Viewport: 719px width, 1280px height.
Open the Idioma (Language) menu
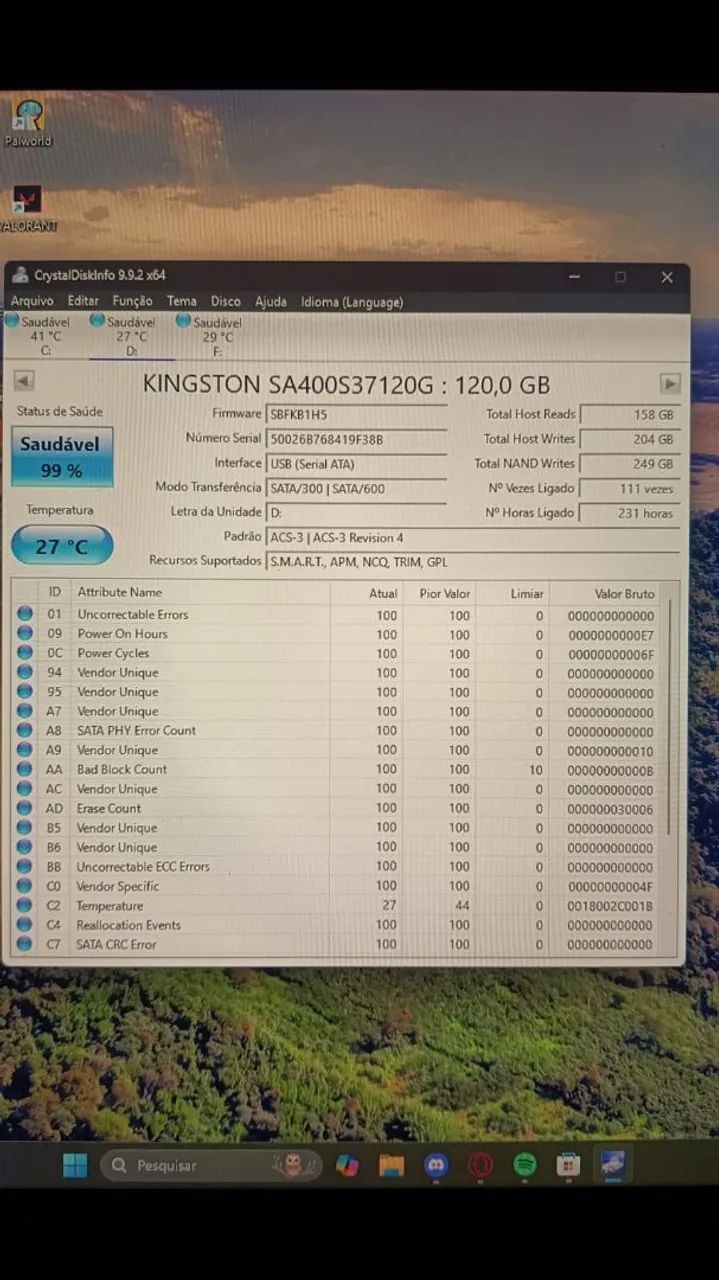(352, 301)
